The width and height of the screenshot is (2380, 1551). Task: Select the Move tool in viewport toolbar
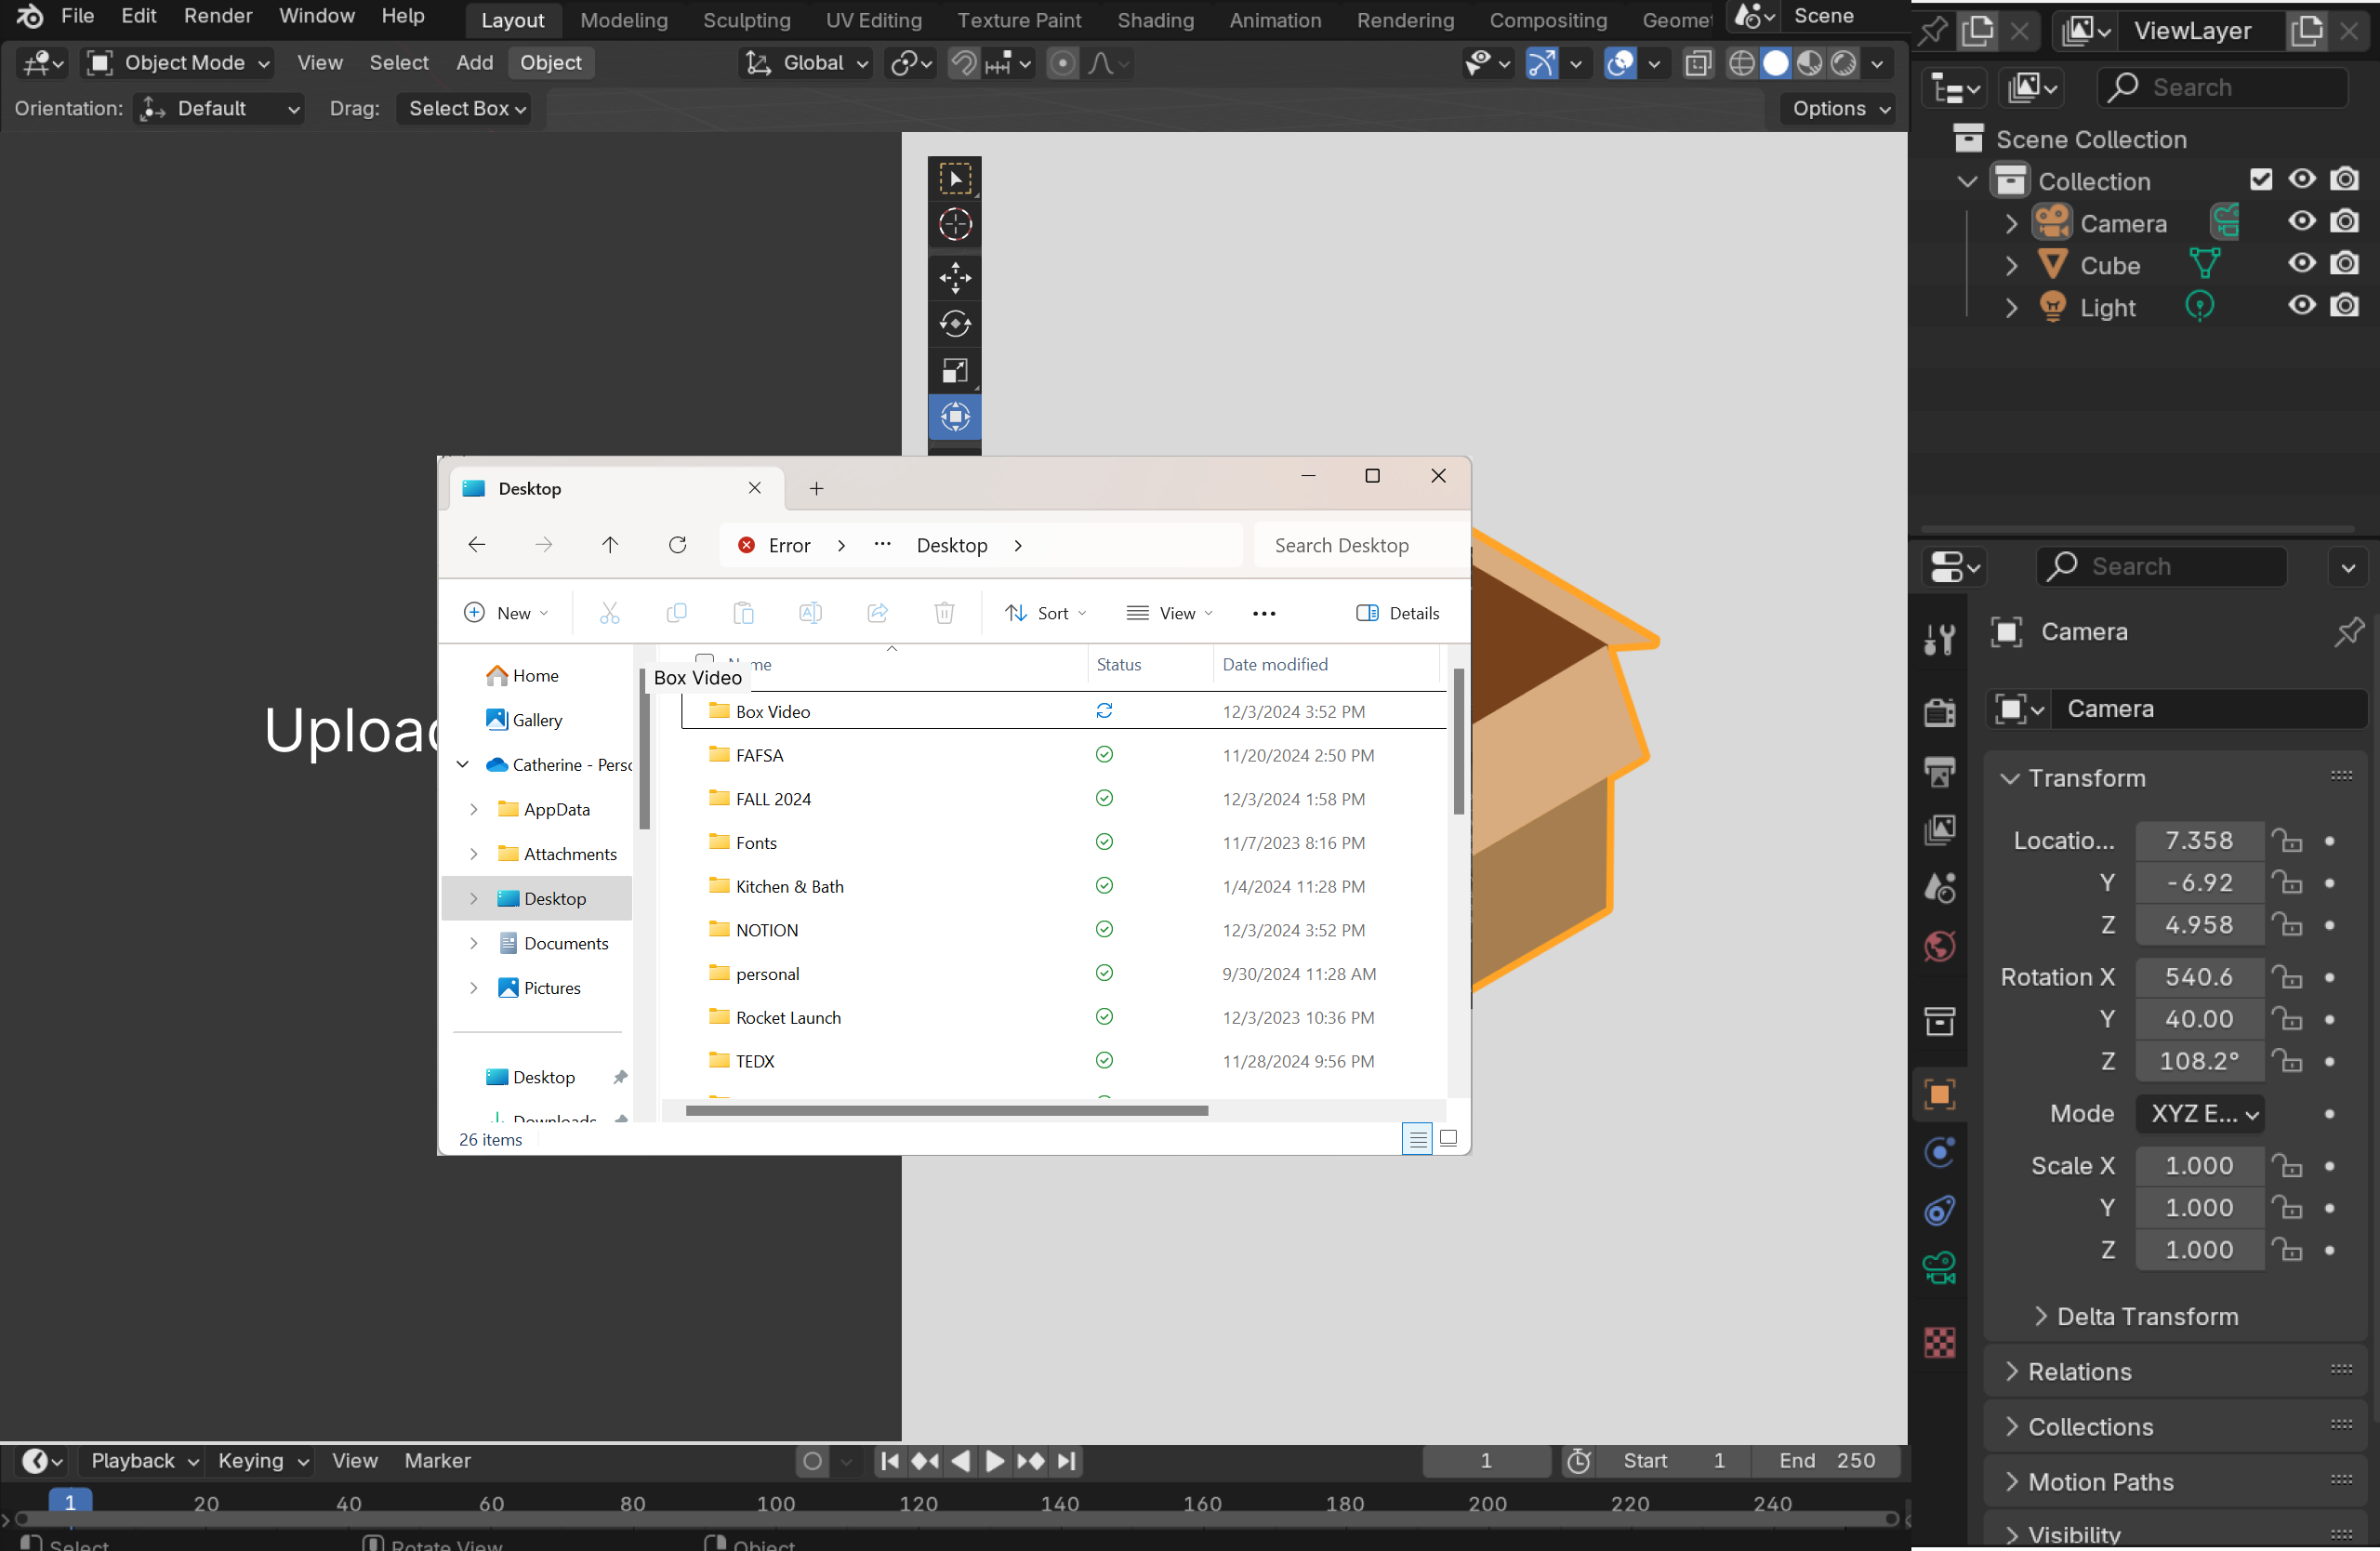click(954, 277)
